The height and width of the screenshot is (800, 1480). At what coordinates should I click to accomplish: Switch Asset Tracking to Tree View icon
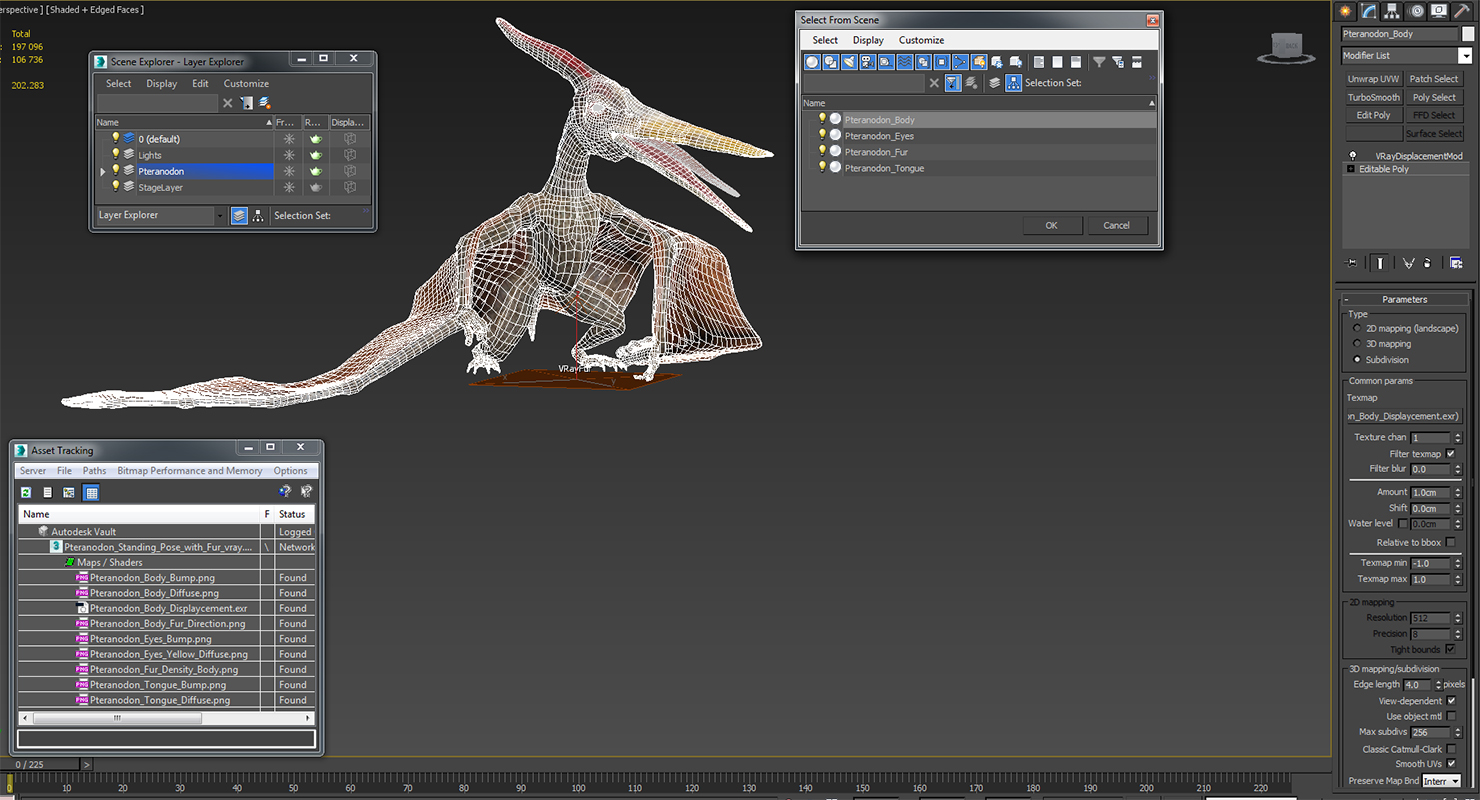69,492
